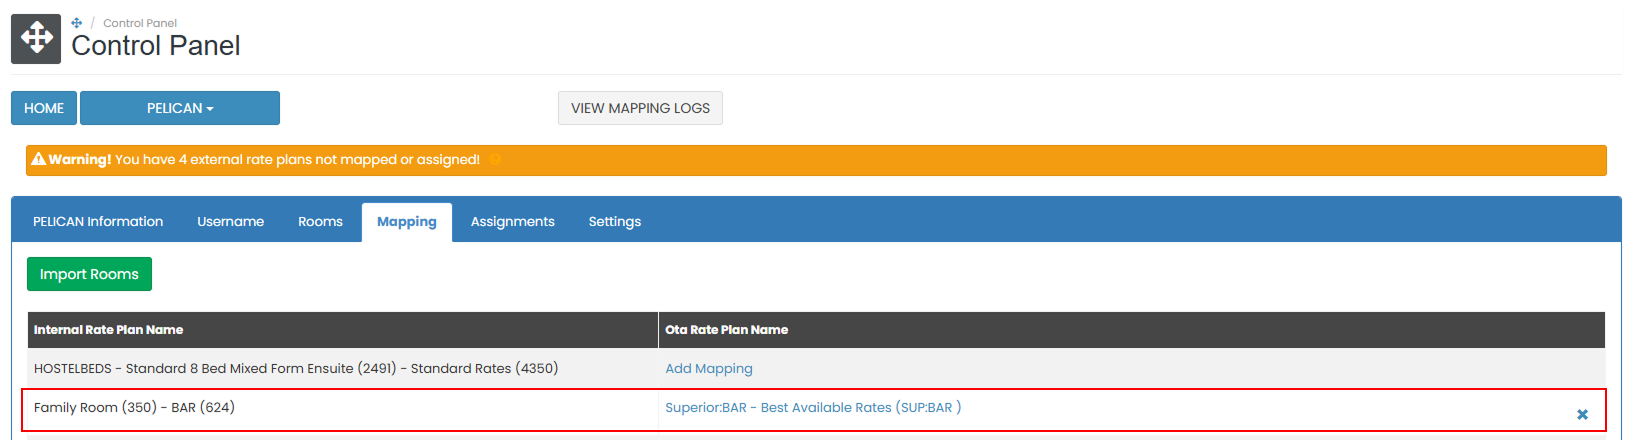This screenshot has height=440, width=1633.
Task: Click the orange dot in the warning banner
Action: [495, 159]
